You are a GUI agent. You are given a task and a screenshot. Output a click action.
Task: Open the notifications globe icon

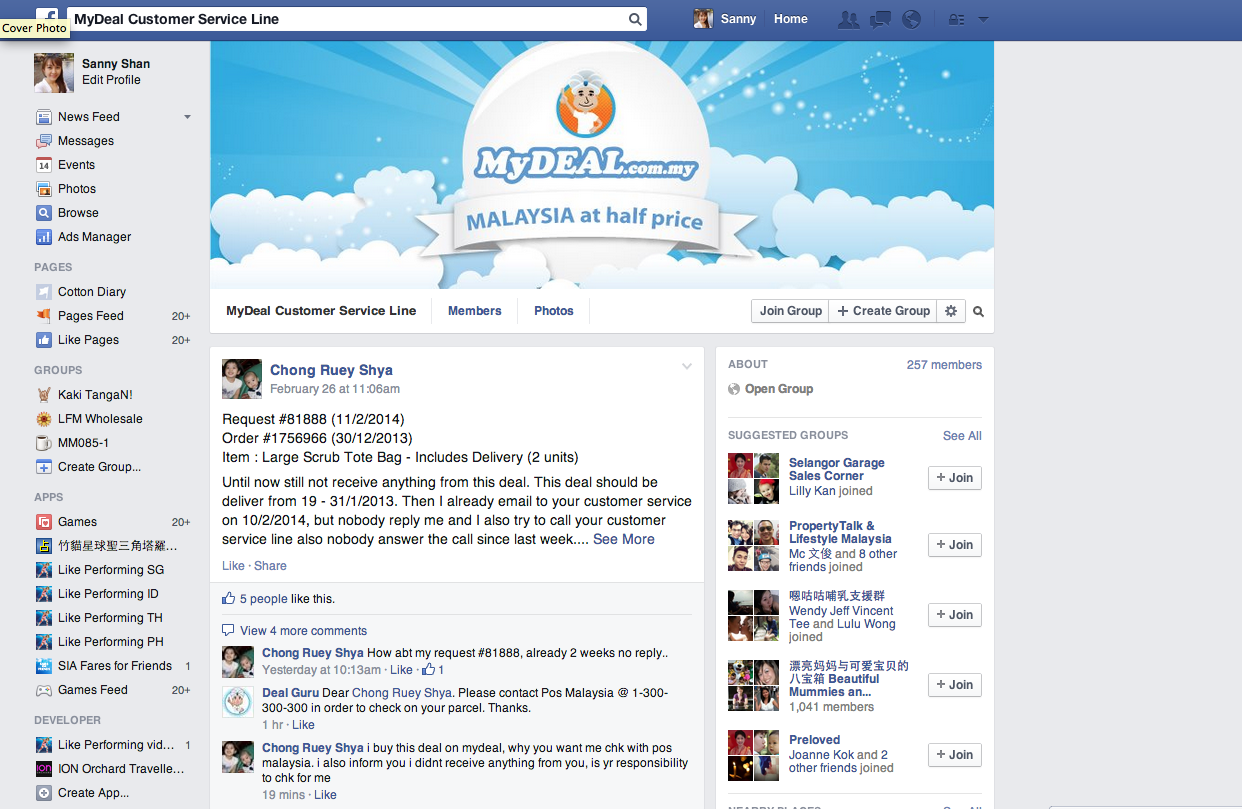tap(911, 19)
